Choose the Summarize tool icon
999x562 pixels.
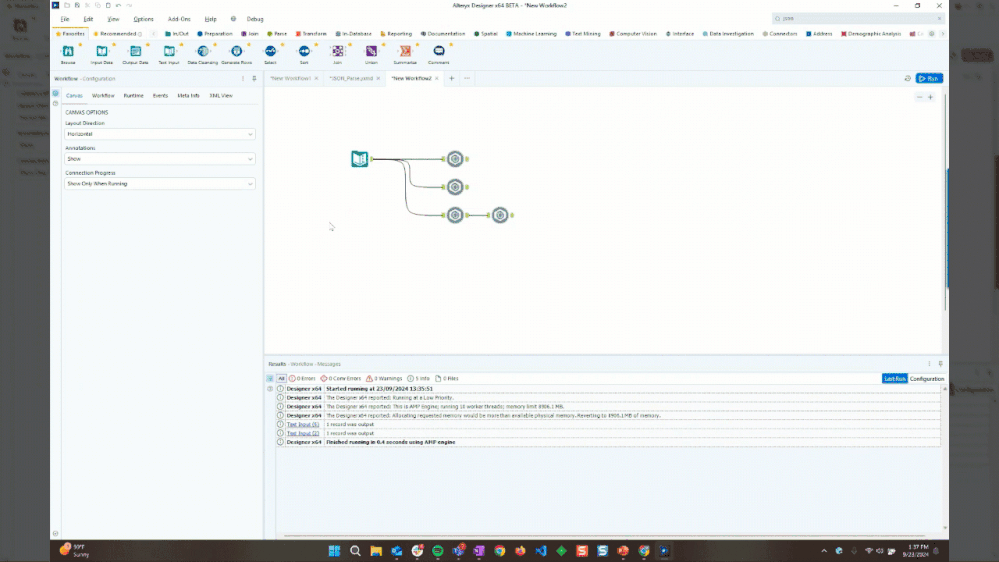[x=405, y=52]
